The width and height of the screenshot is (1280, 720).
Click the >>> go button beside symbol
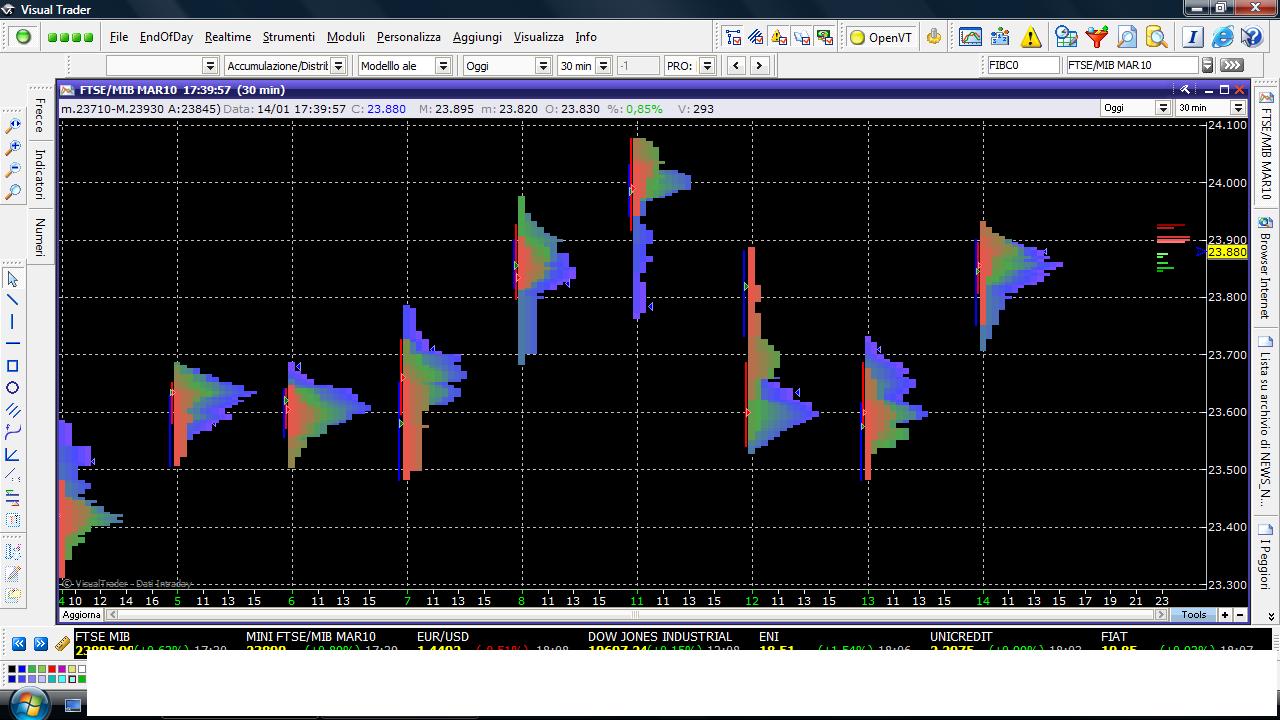(x=1232, y=65)
